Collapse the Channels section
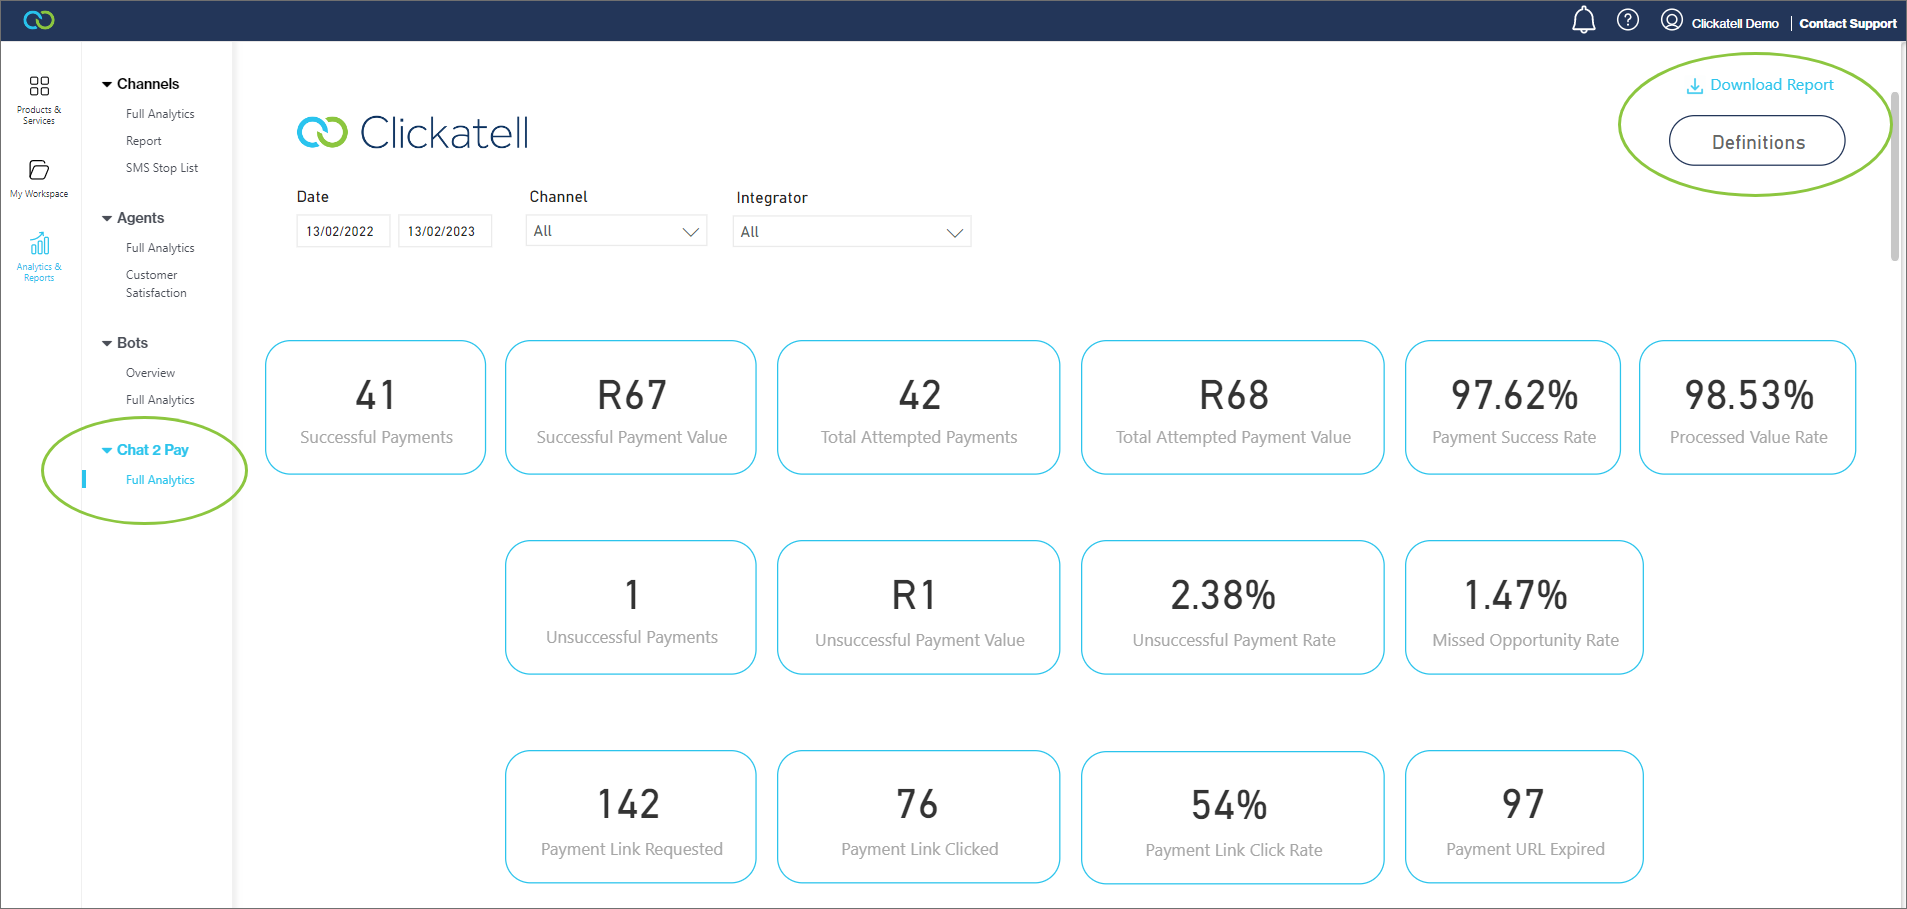This screenshot has height=909, width=1907. [107, 85]
